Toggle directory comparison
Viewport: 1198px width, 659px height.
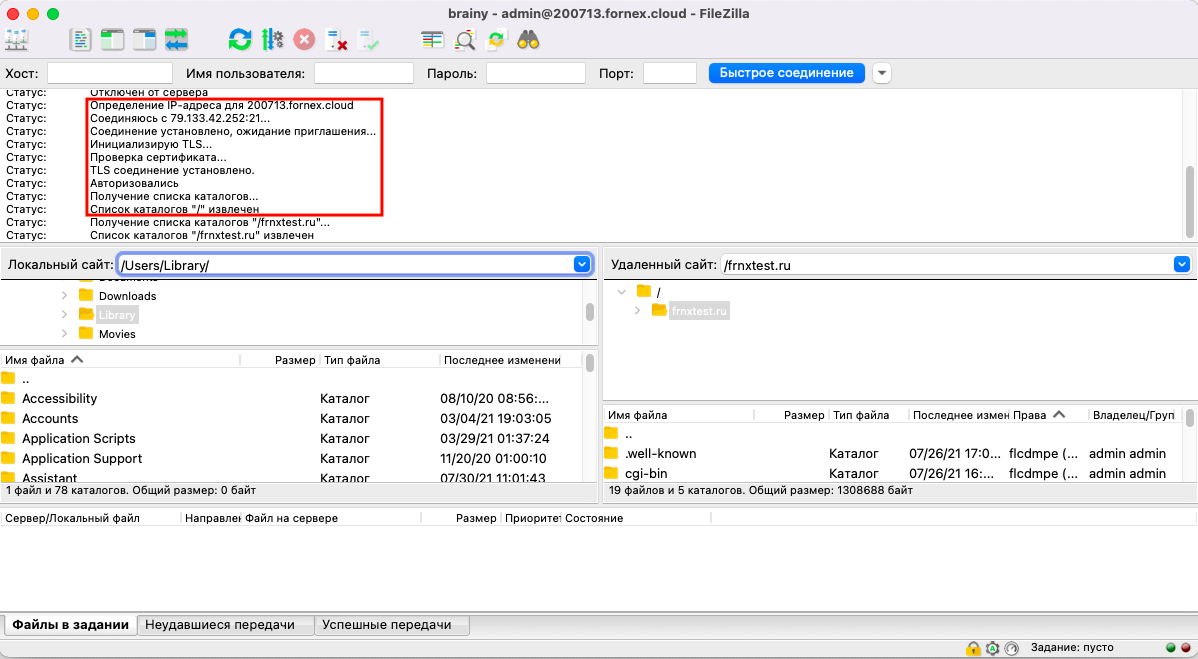pos(465,40)
